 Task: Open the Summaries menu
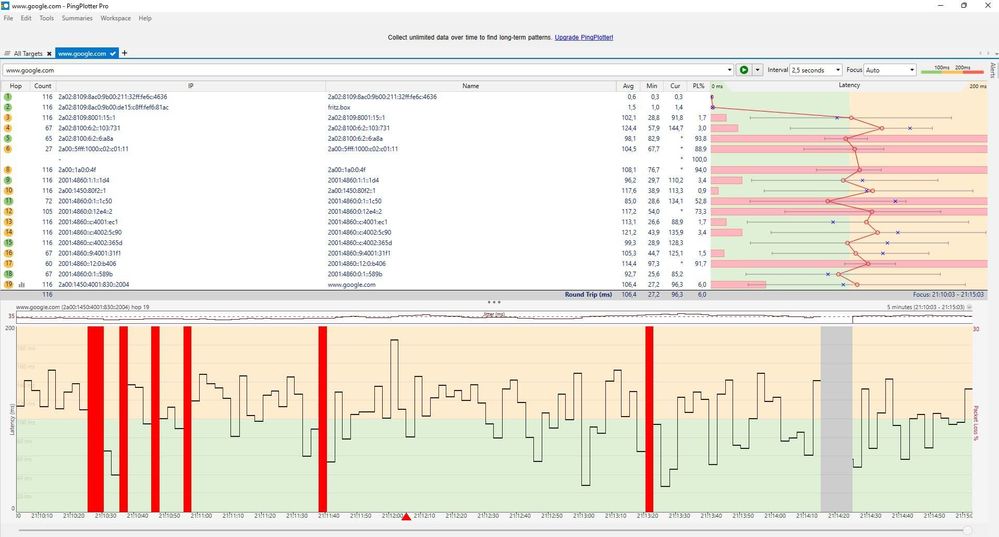click(x=77, y=18)
